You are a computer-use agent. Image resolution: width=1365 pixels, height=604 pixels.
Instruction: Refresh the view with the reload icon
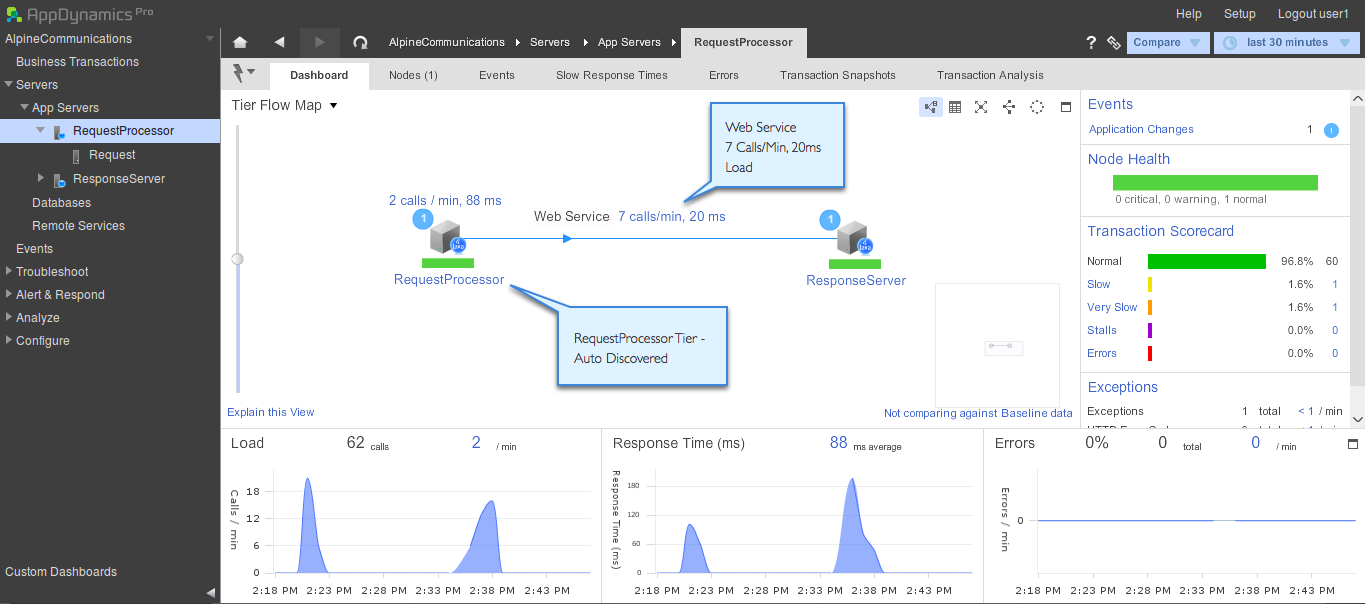(361, 43)
